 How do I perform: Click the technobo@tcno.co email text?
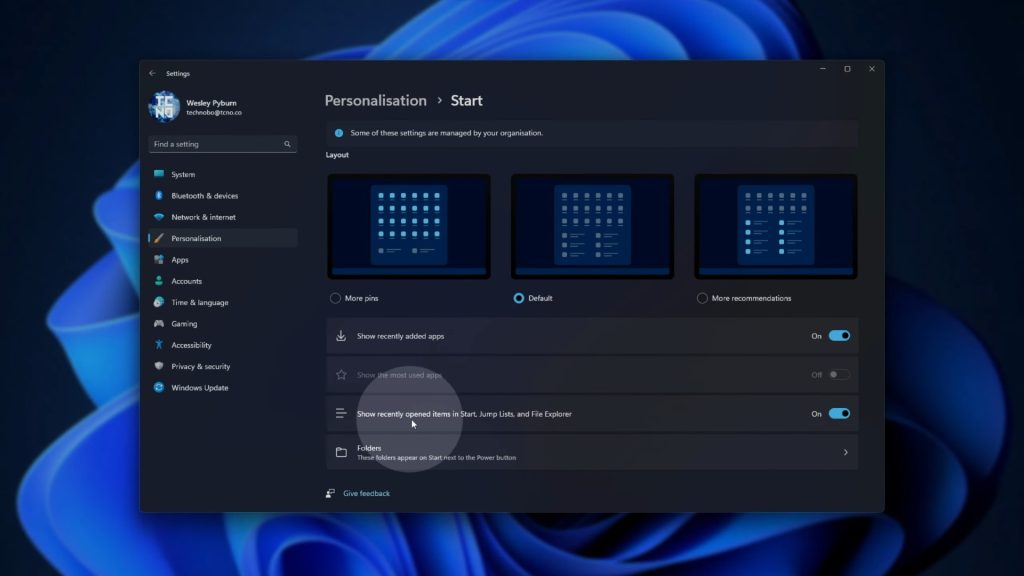click(214, 113)
